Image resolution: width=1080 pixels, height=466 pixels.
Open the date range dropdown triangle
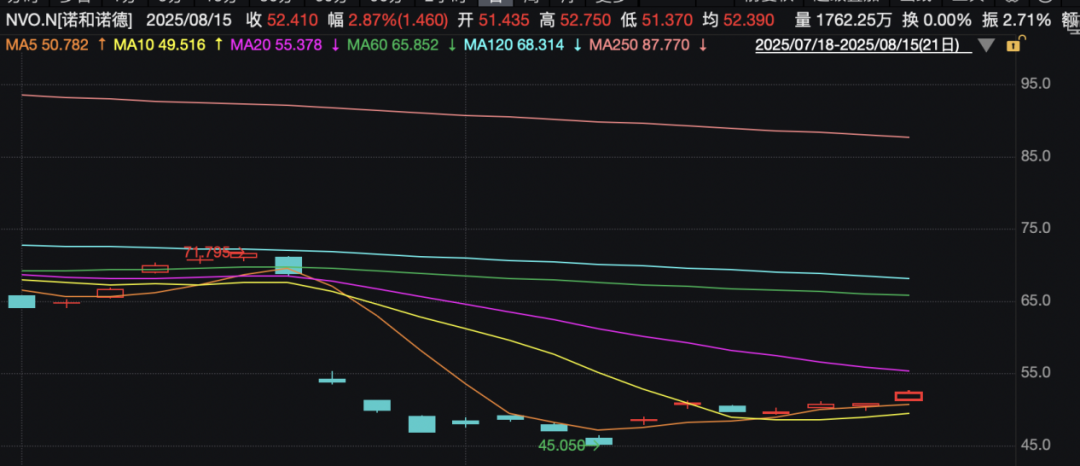[x=987, y=46]
